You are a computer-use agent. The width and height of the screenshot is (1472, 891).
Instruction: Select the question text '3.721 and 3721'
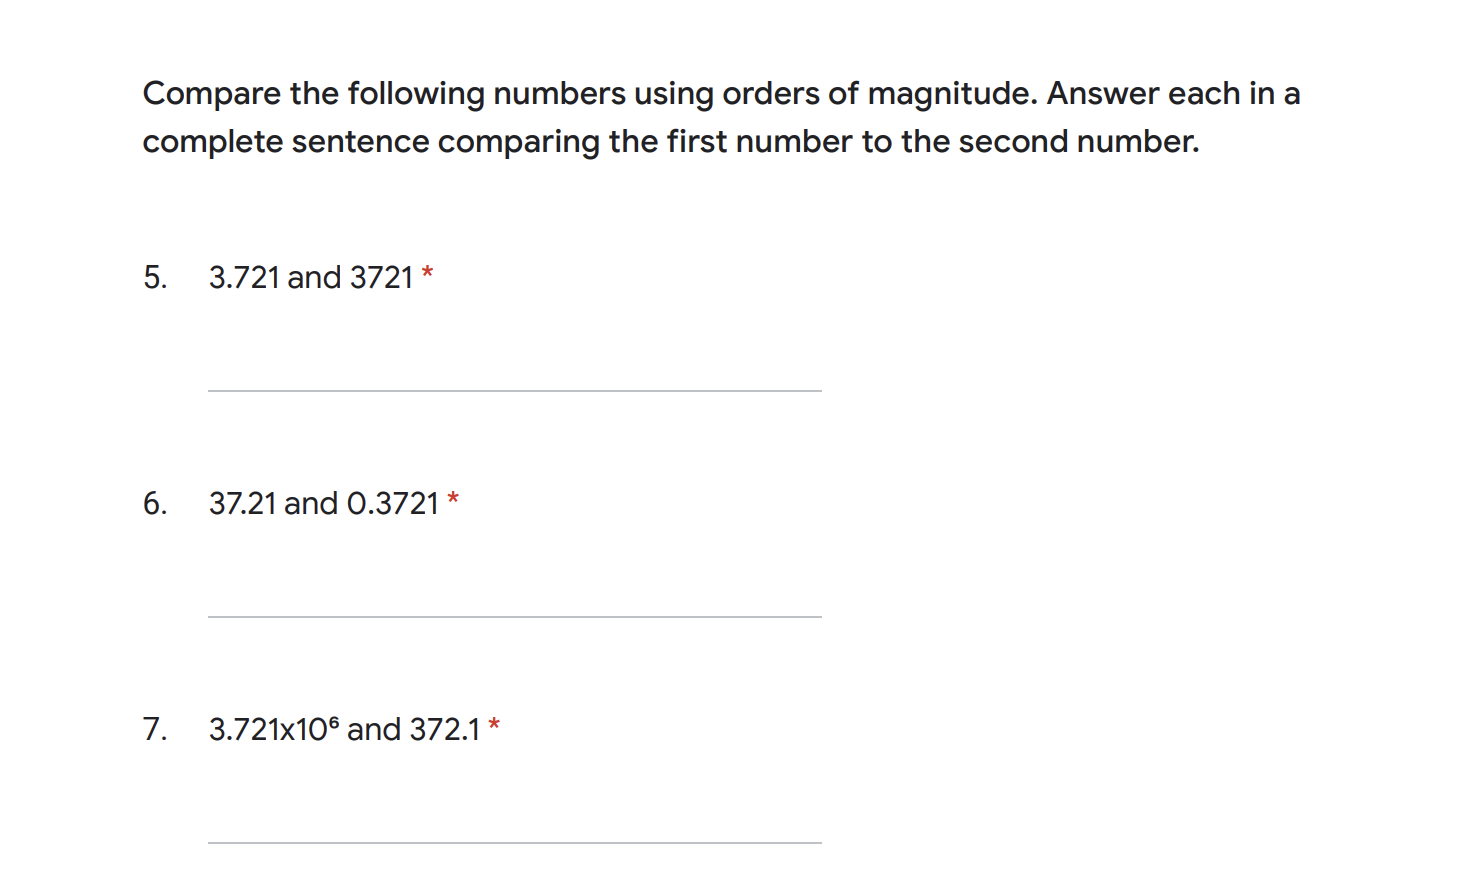coord(310,277)
